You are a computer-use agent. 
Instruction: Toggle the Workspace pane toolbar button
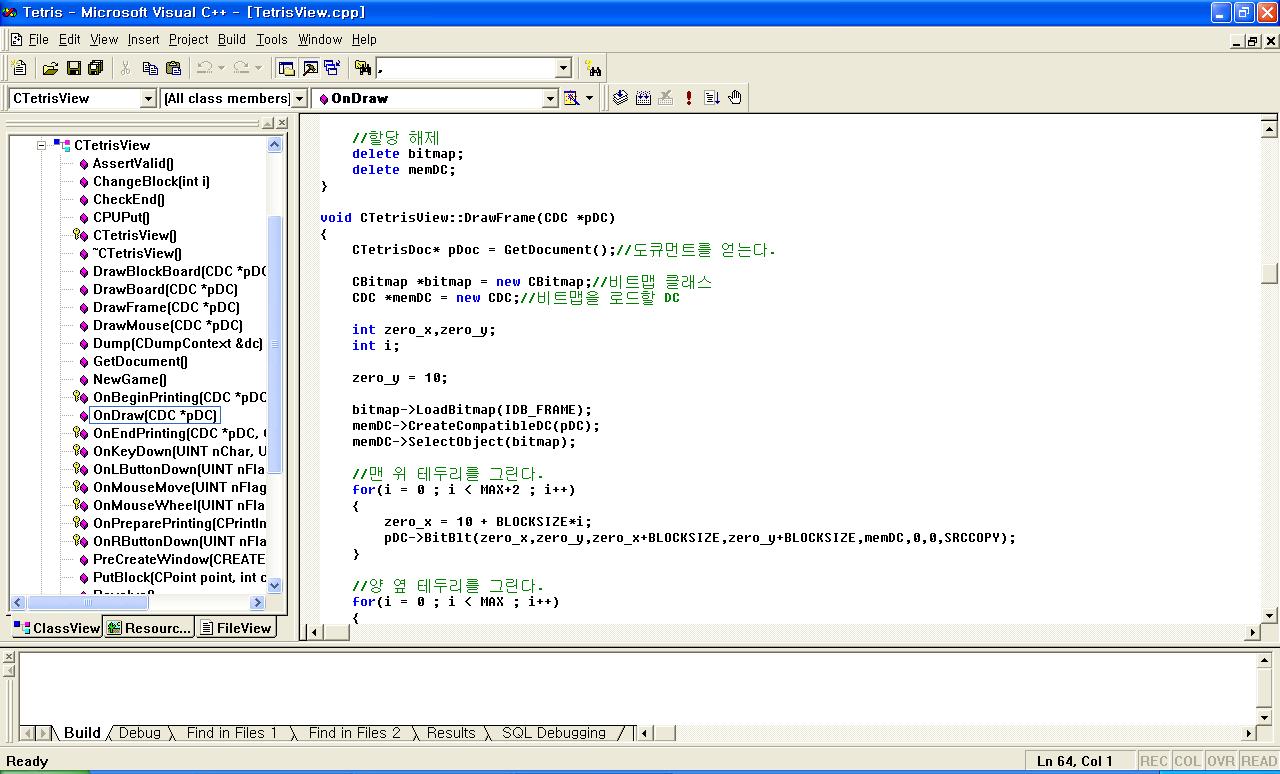click(287, 68)
